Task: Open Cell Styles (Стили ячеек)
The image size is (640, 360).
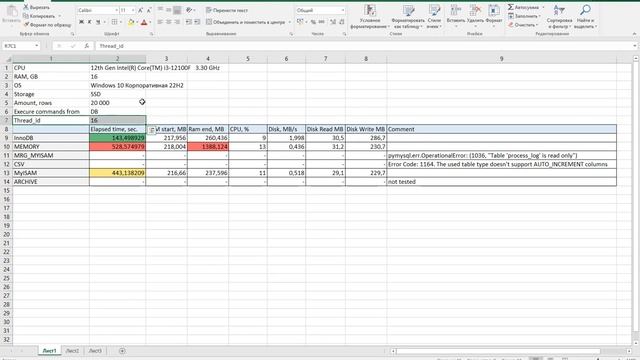Action: coord(434,17)
